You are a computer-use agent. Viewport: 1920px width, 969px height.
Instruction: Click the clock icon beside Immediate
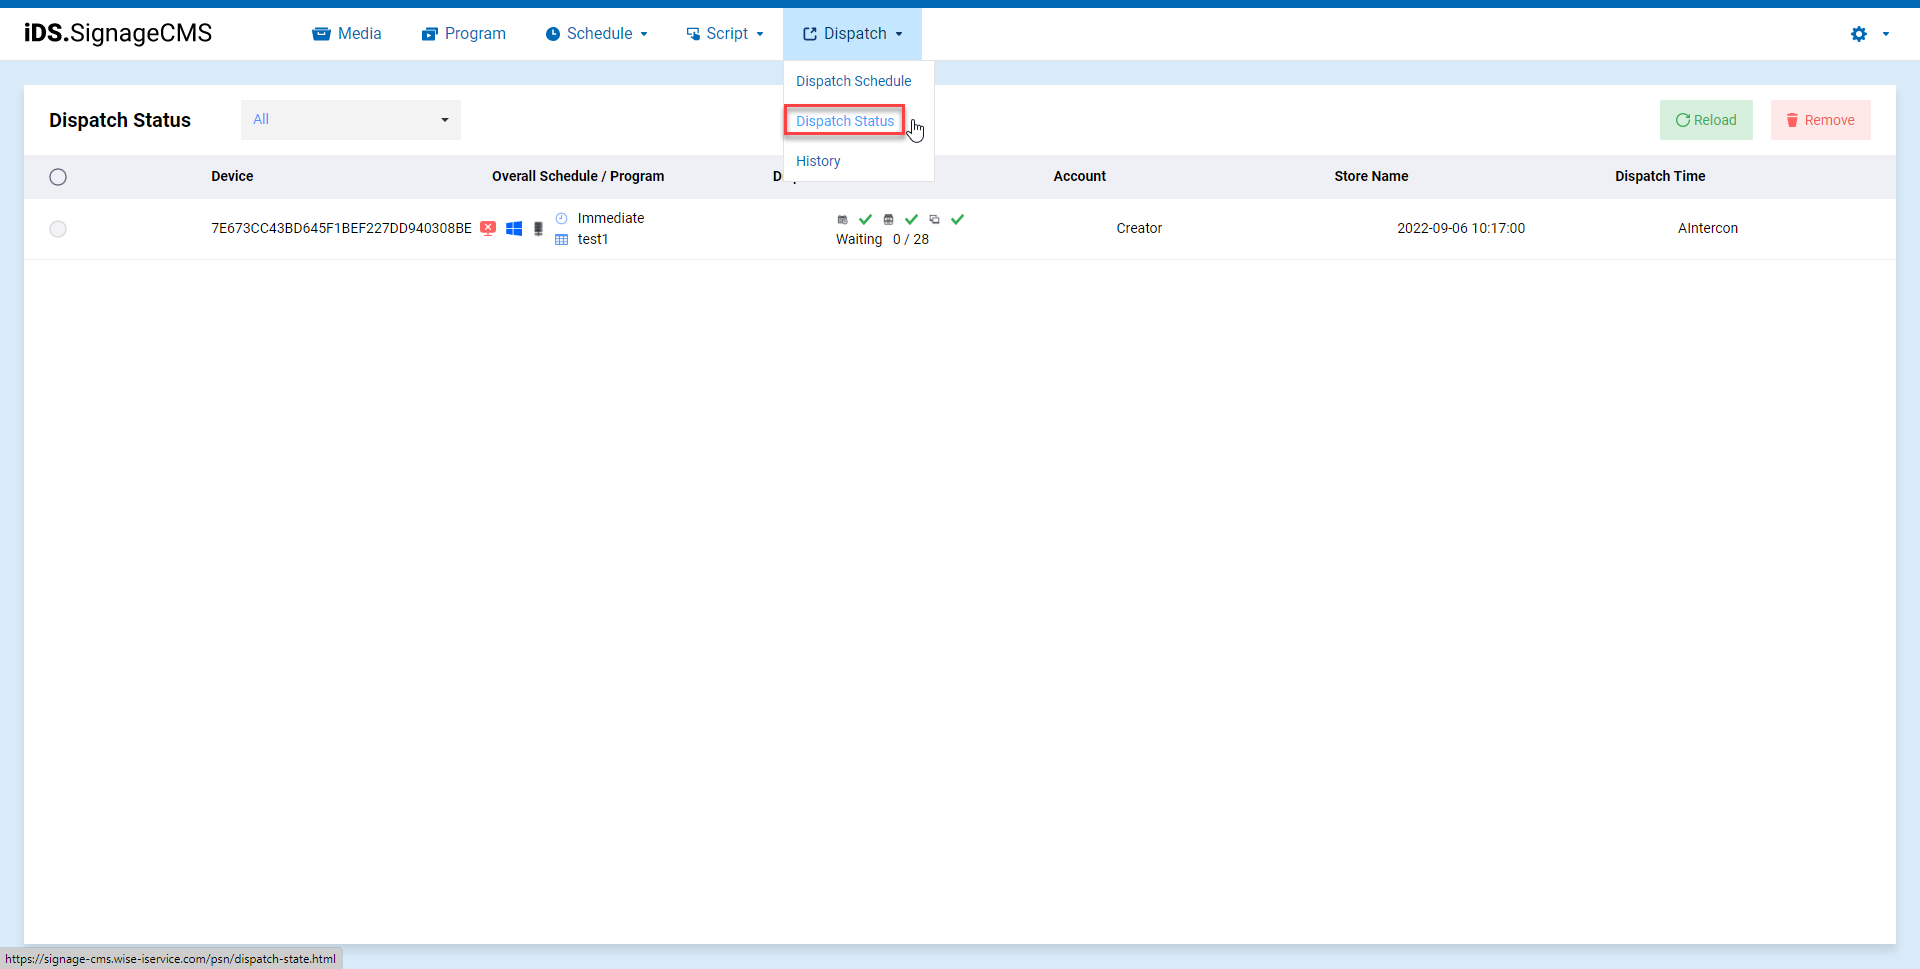tap(561, 218)
